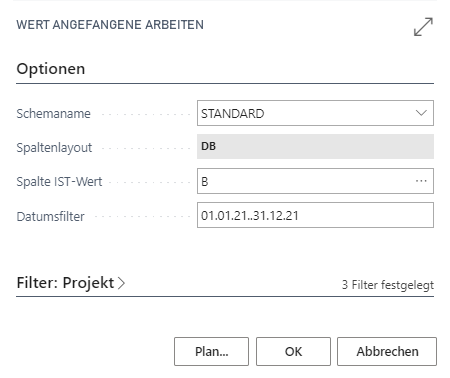Open the Schemaname dropdown arrow

point(421,113)
